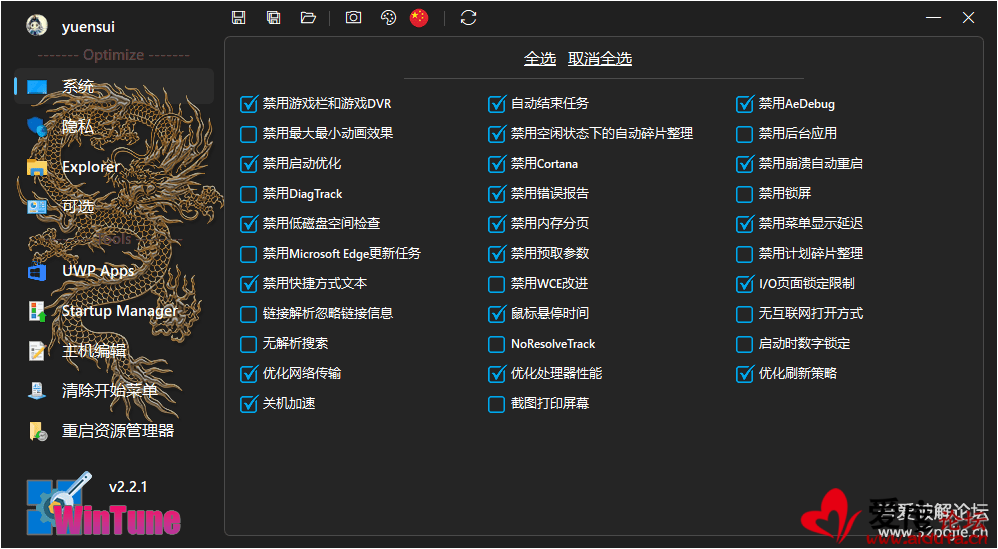Uncheck I/O页面锁定限制
This screenshot has height=549, width=998.
click(745, 284)
